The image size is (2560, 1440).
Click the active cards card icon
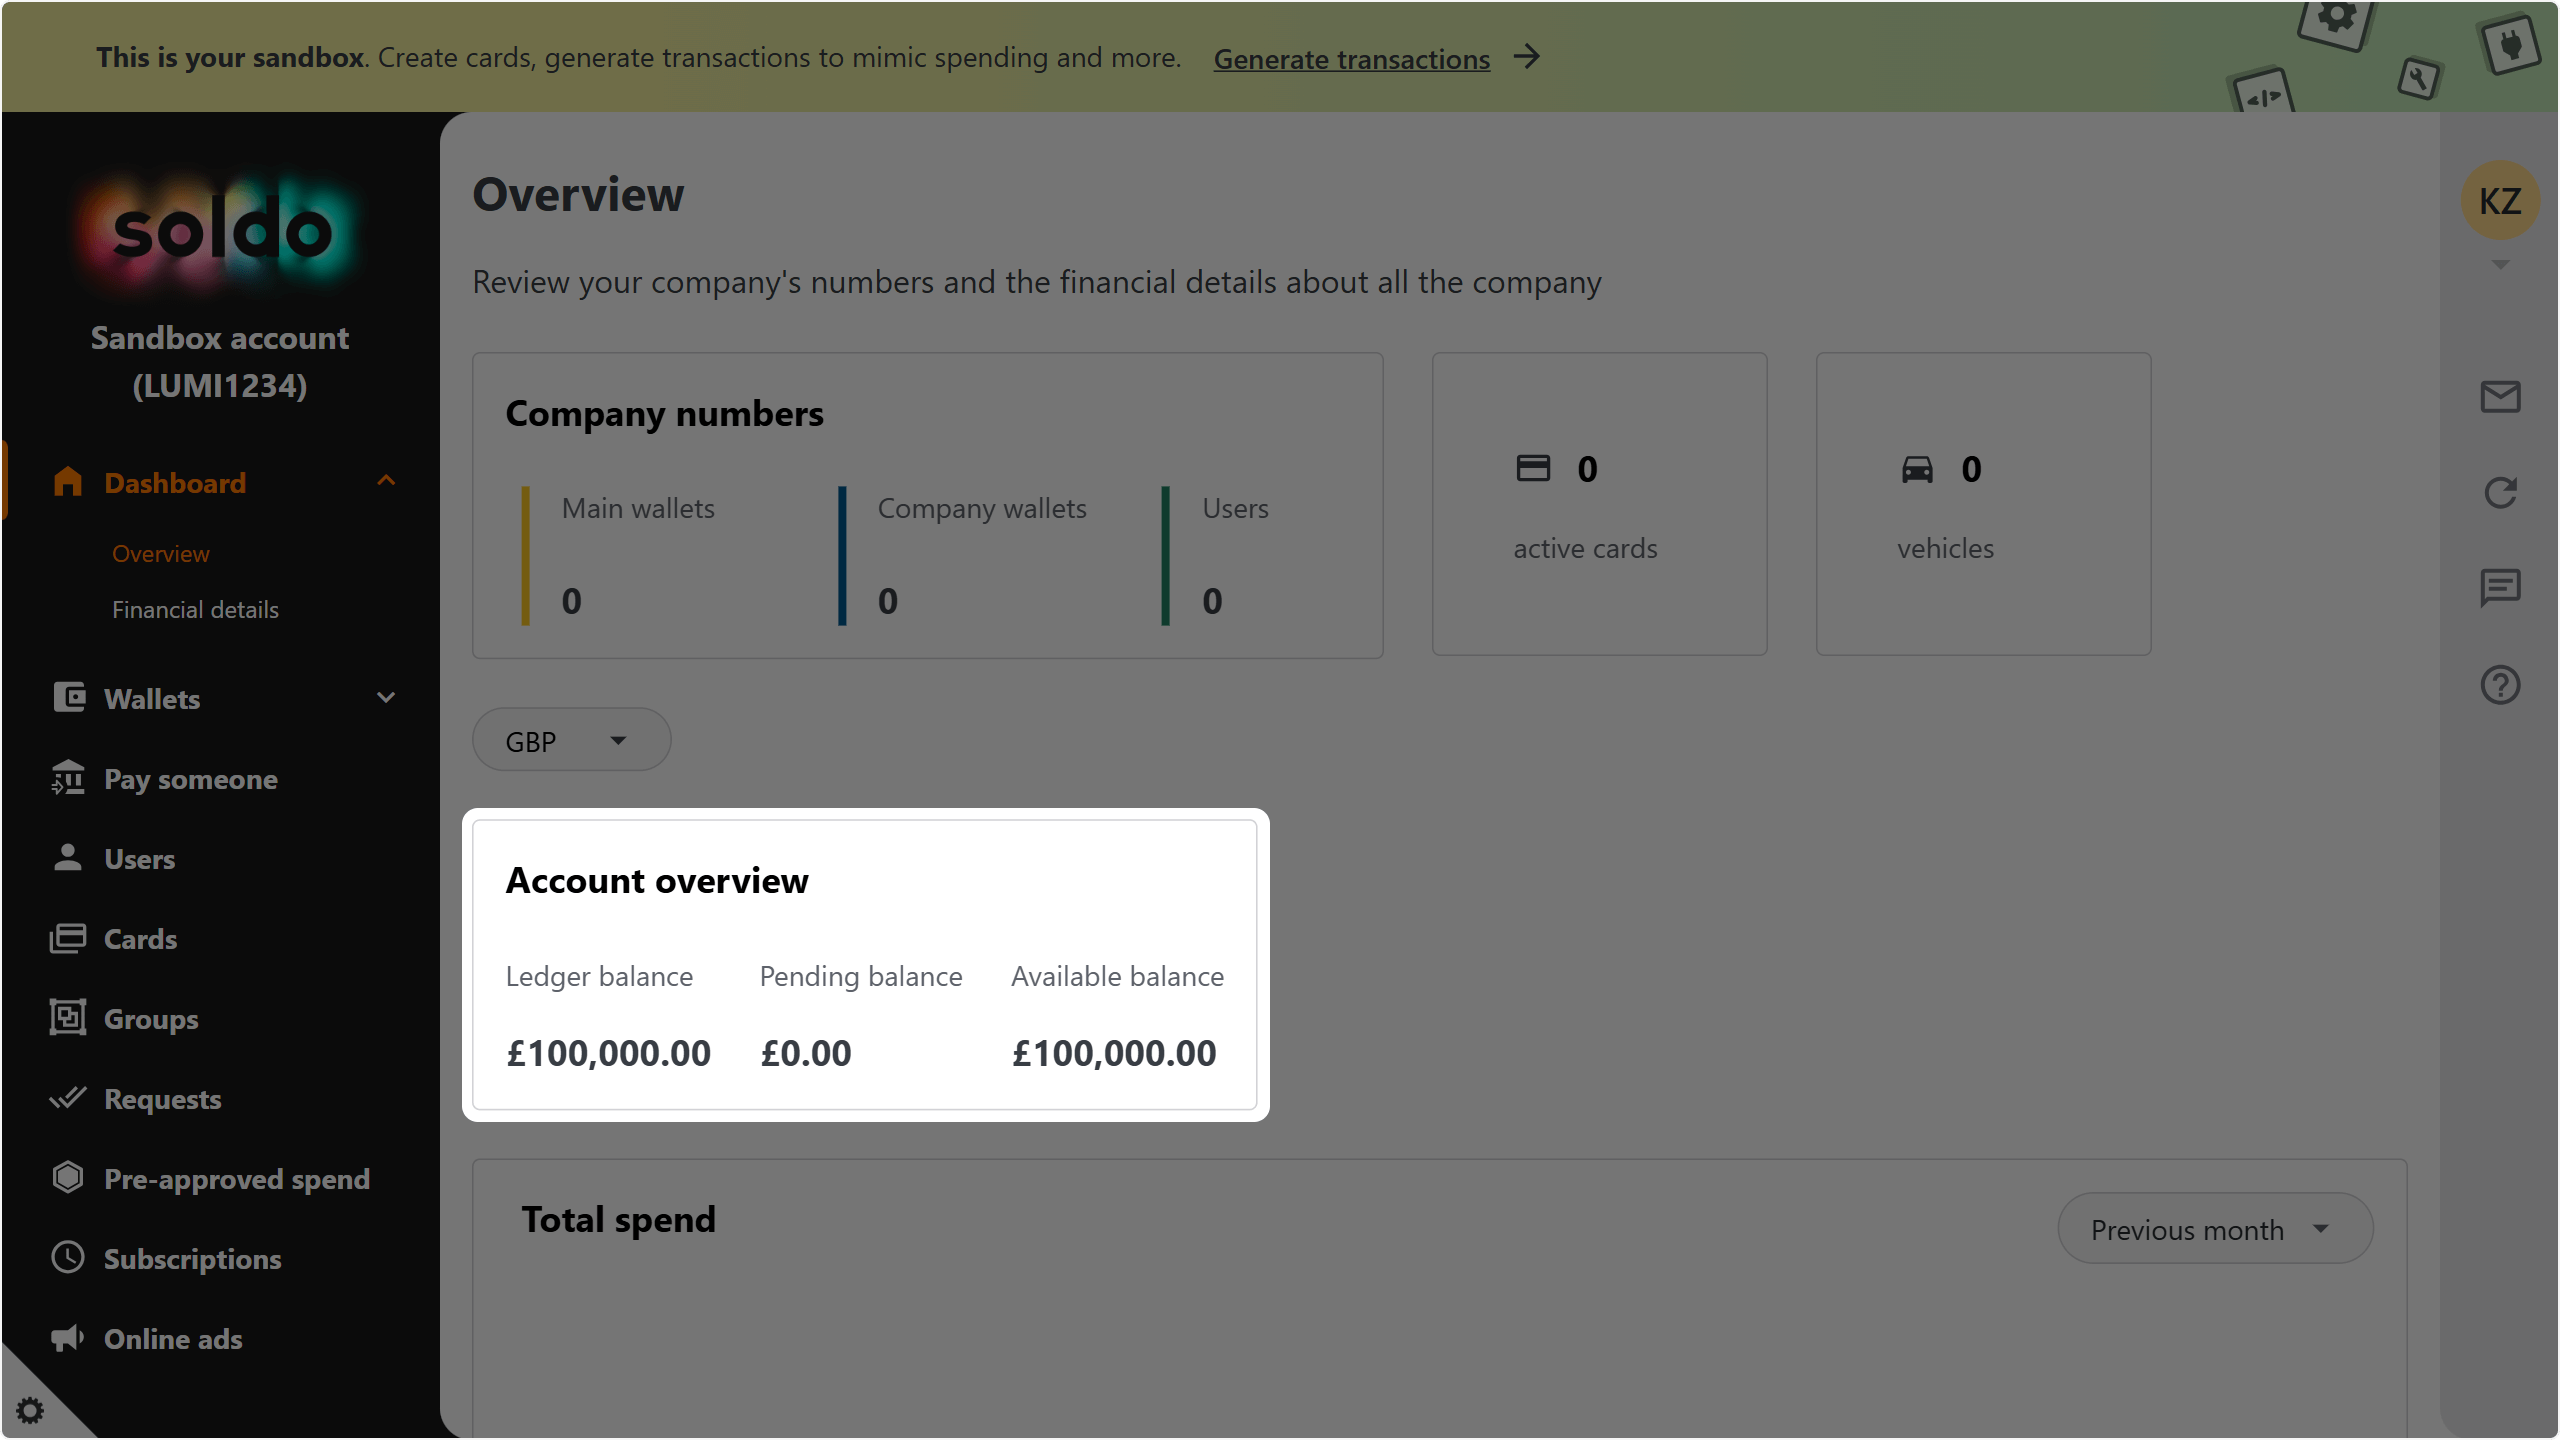click(x=1533, y=468)
